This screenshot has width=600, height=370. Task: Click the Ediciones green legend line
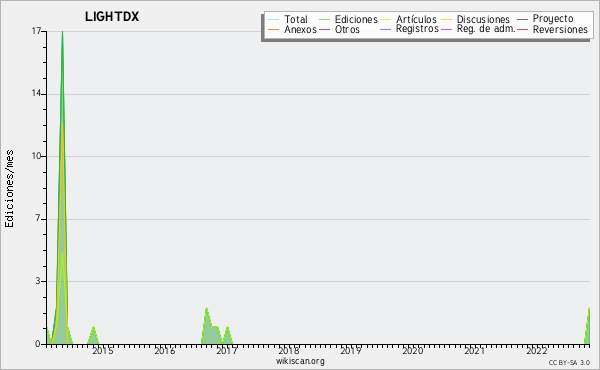[x=324, y=20]
